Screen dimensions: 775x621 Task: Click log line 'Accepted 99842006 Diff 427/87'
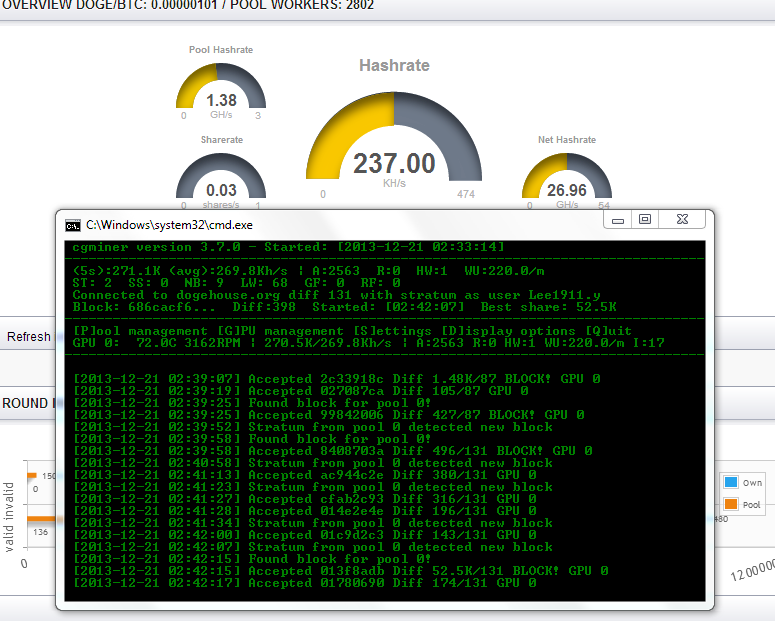tap(329, 415)
